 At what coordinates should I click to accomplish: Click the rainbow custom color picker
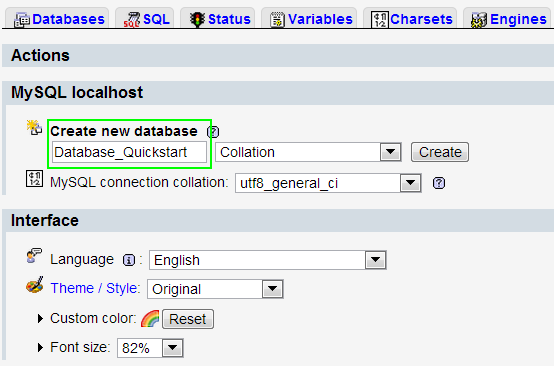[x=150, y=319]
